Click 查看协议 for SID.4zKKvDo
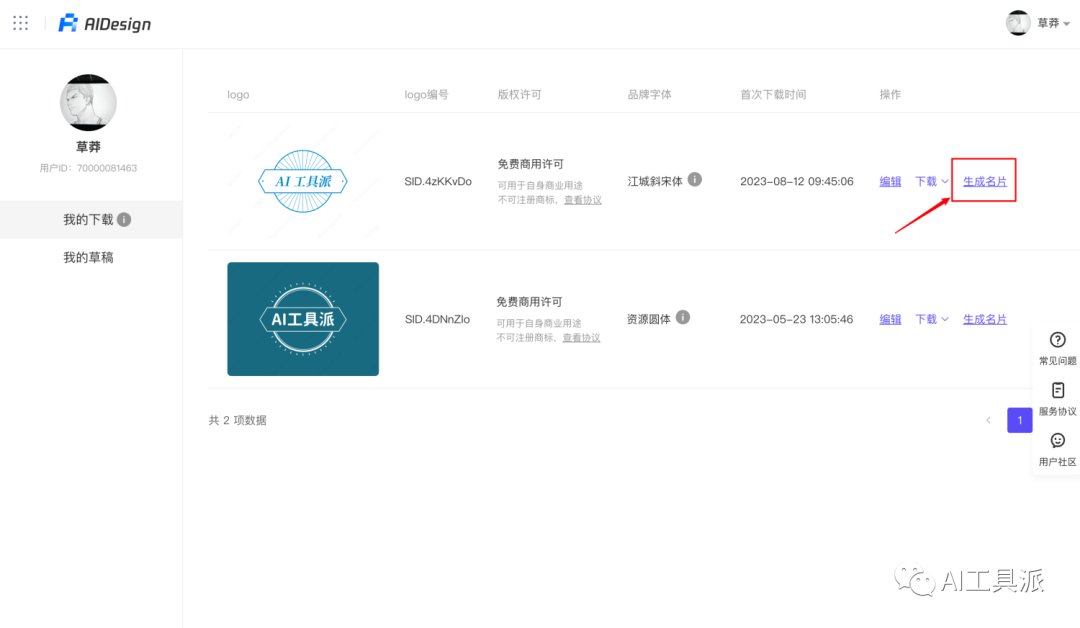 583,200
